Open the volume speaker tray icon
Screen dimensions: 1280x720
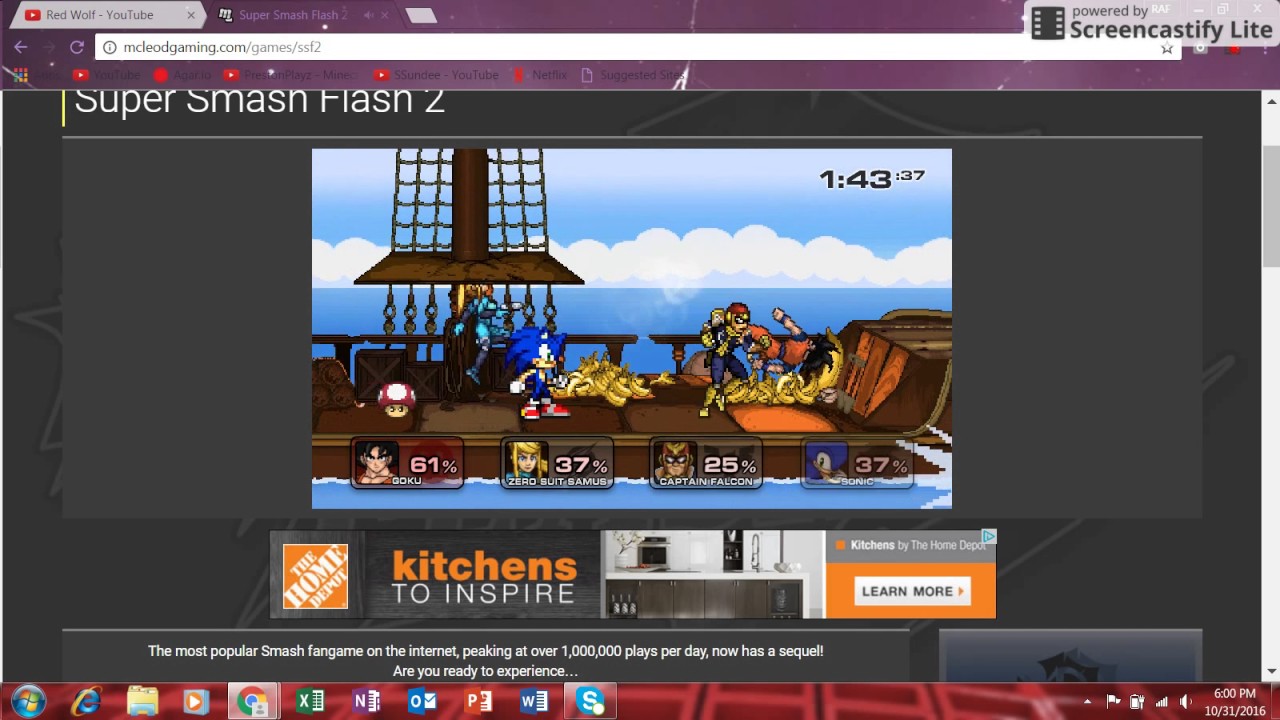tap(1186, 701)
